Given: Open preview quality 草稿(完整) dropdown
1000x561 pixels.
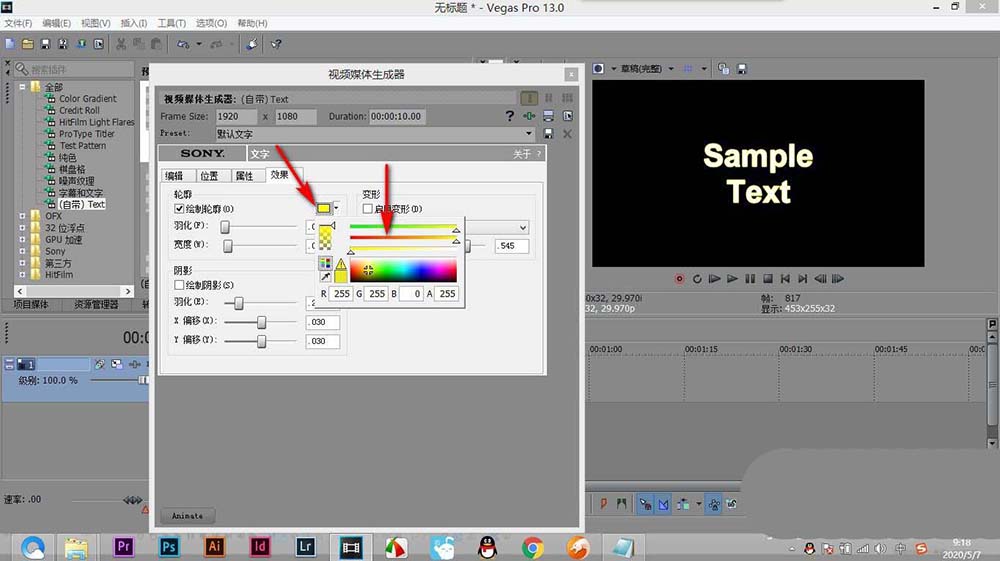Looking at the screenshot, I should coord(671,69).
